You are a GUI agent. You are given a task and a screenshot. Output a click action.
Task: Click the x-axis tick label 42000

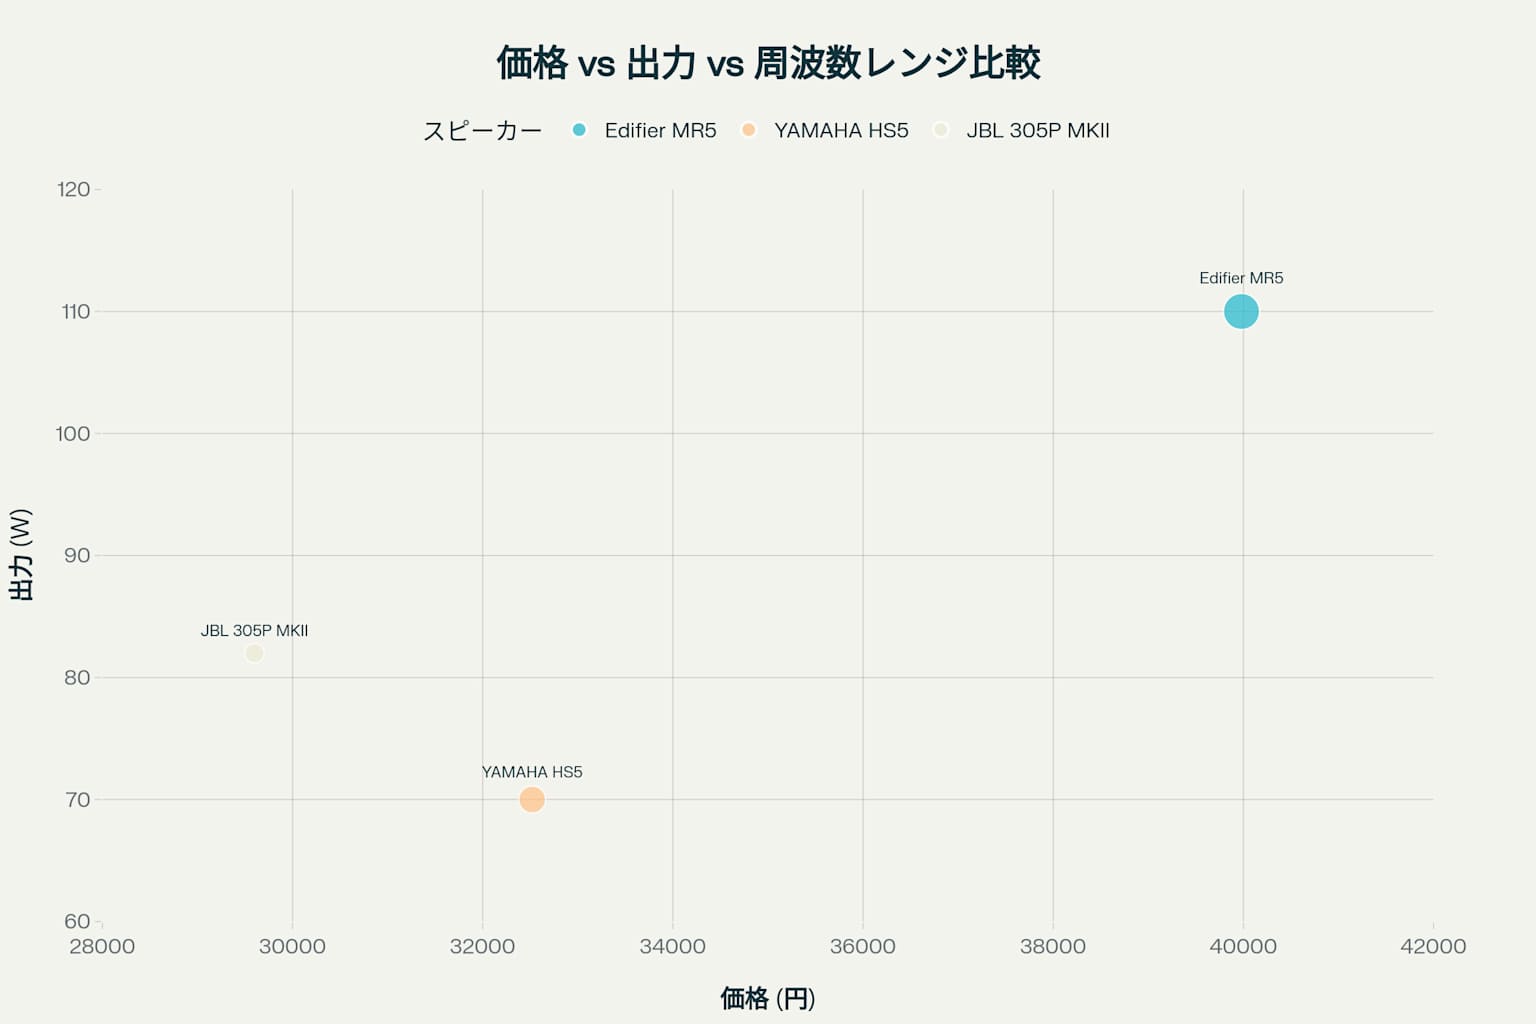click(x=1433, y=946)
